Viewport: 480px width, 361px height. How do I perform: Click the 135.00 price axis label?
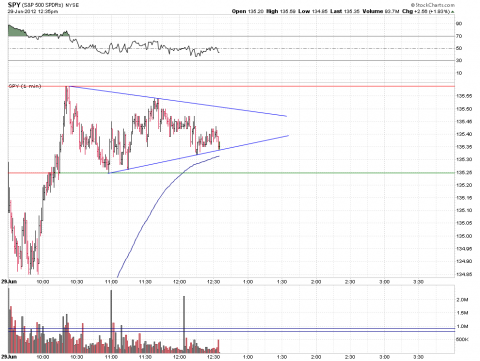point(464,236)
